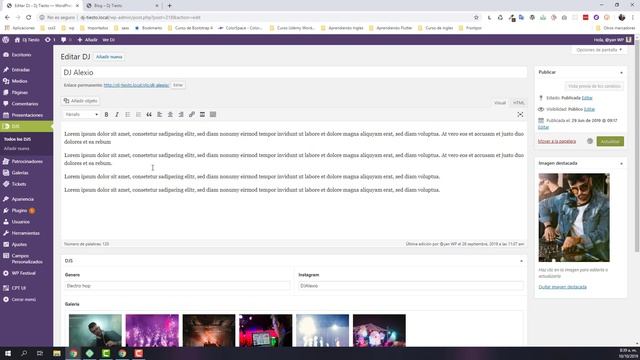Insert a bulleted list
This screenshot has height=360, width=640.
[x=128, y=115]
